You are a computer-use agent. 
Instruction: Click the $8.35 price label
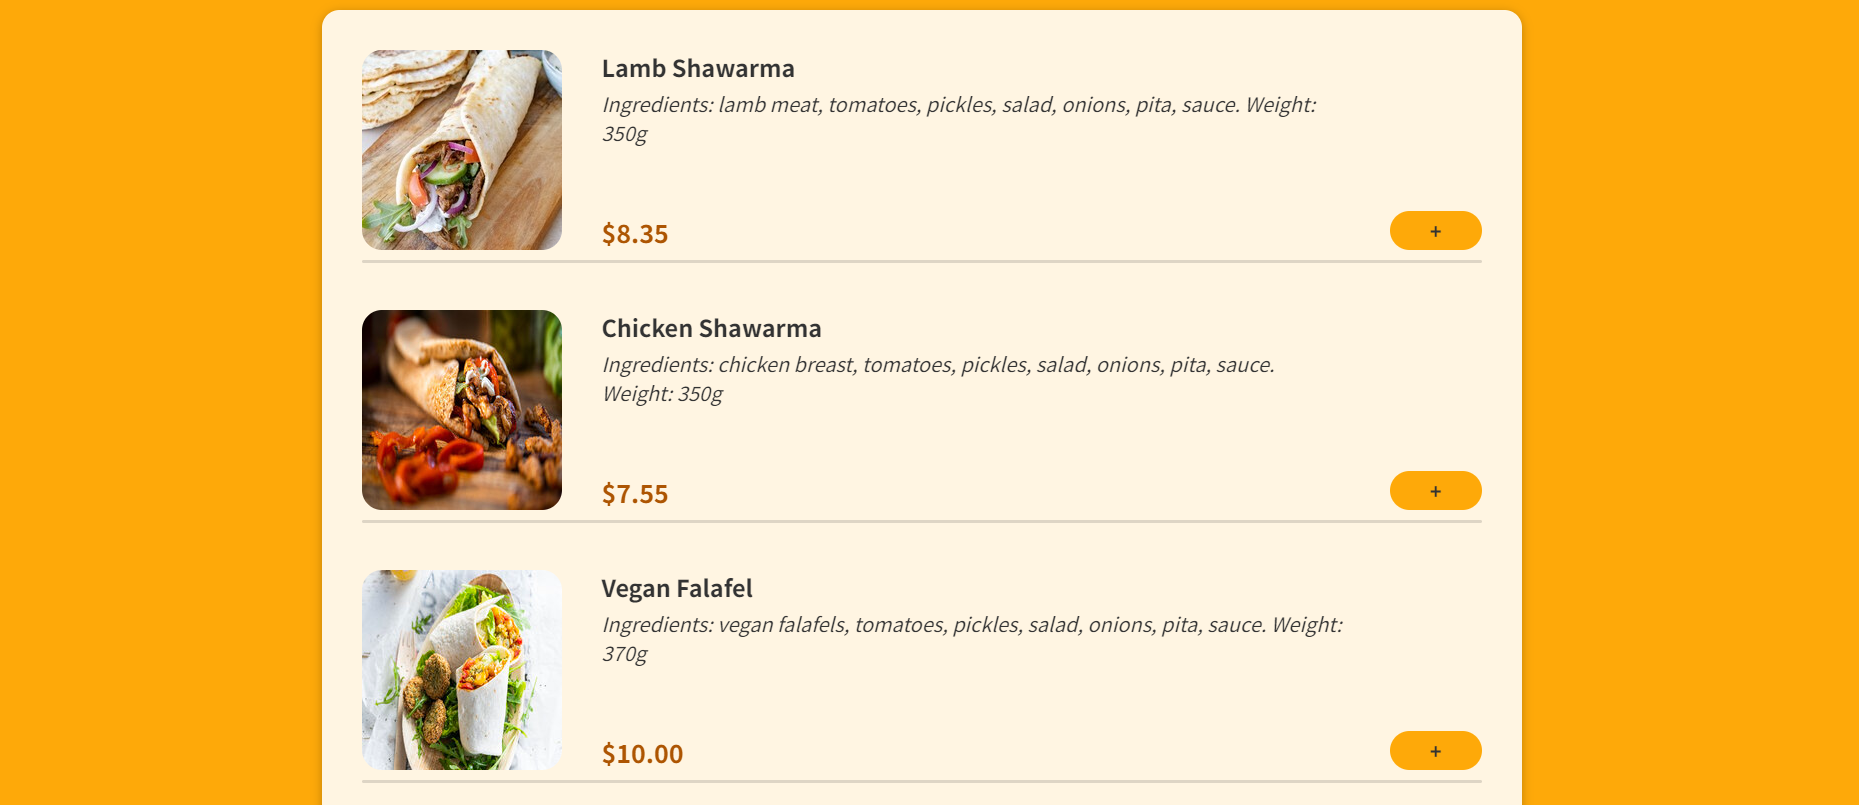(x=635, y=234)
